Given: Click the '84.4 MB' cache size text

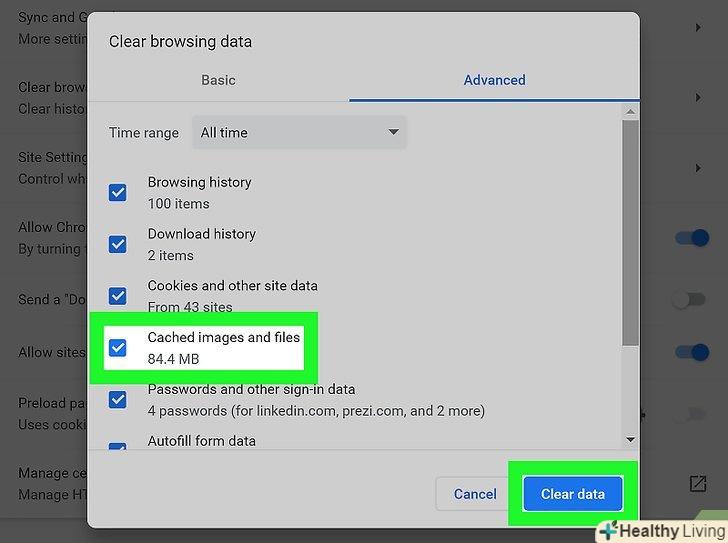Looking at the screenshot, I should [173, 359].
